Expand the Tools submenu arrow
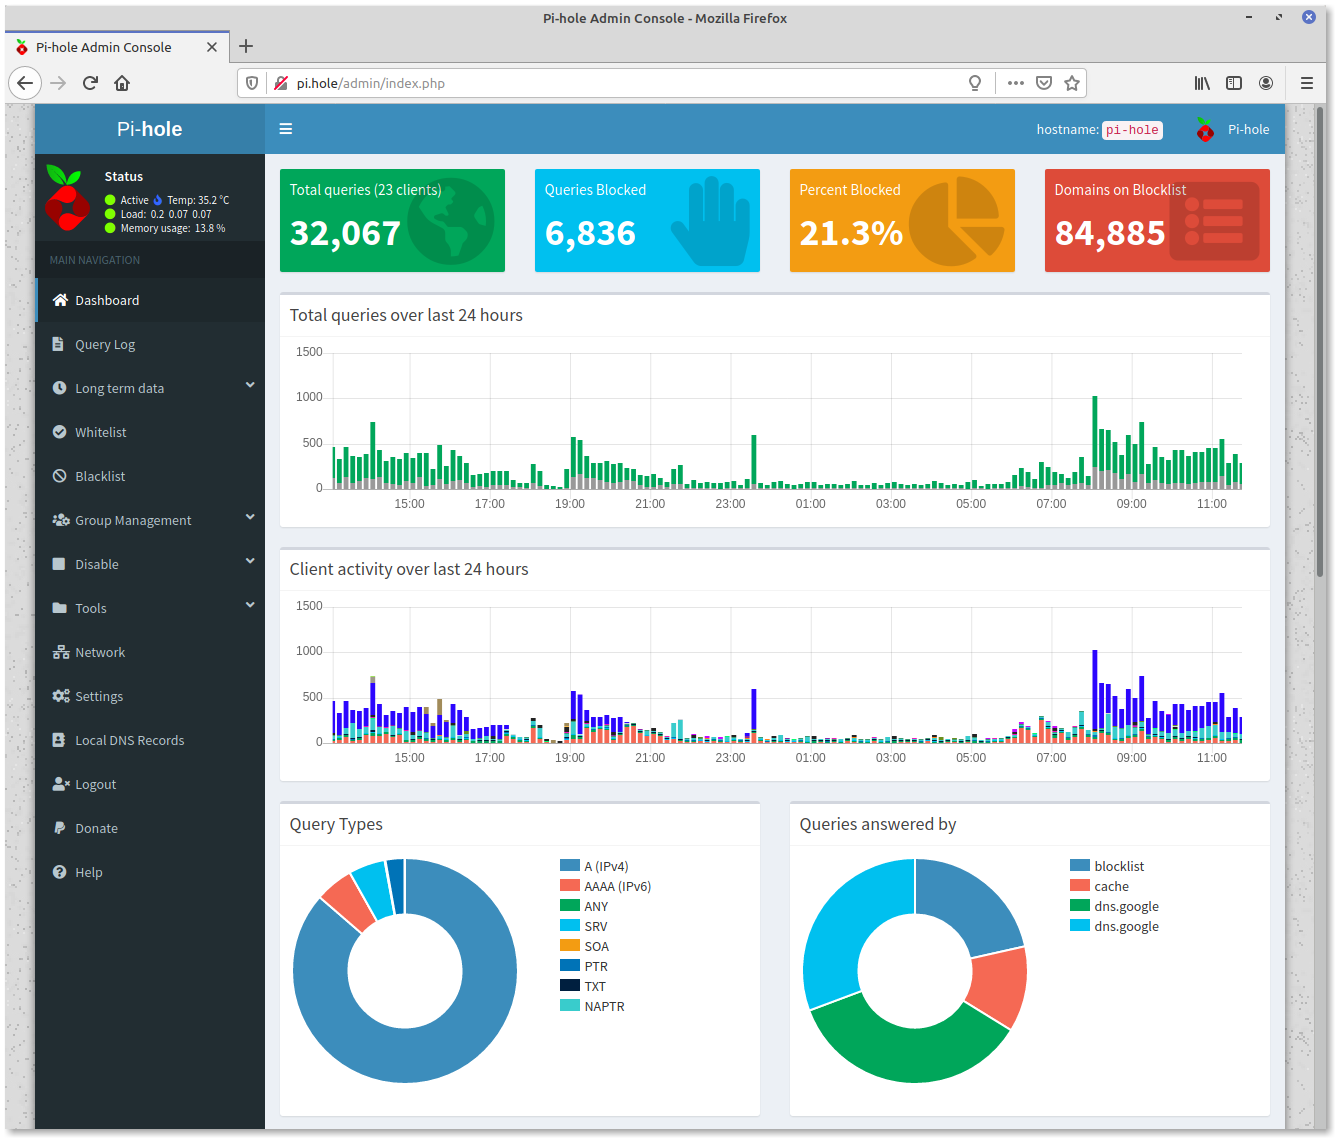Viewport: 1335px width, 1138px height. click(x=250, y=605)
